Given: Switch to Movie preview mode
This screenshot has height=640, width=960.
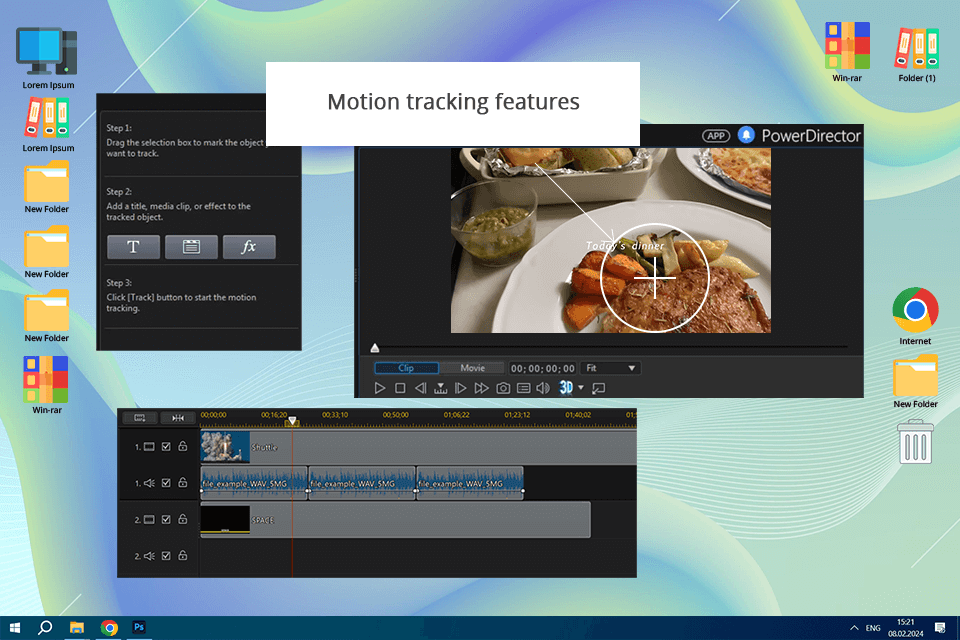Looking at the screenshot, I should coord(472,368).
